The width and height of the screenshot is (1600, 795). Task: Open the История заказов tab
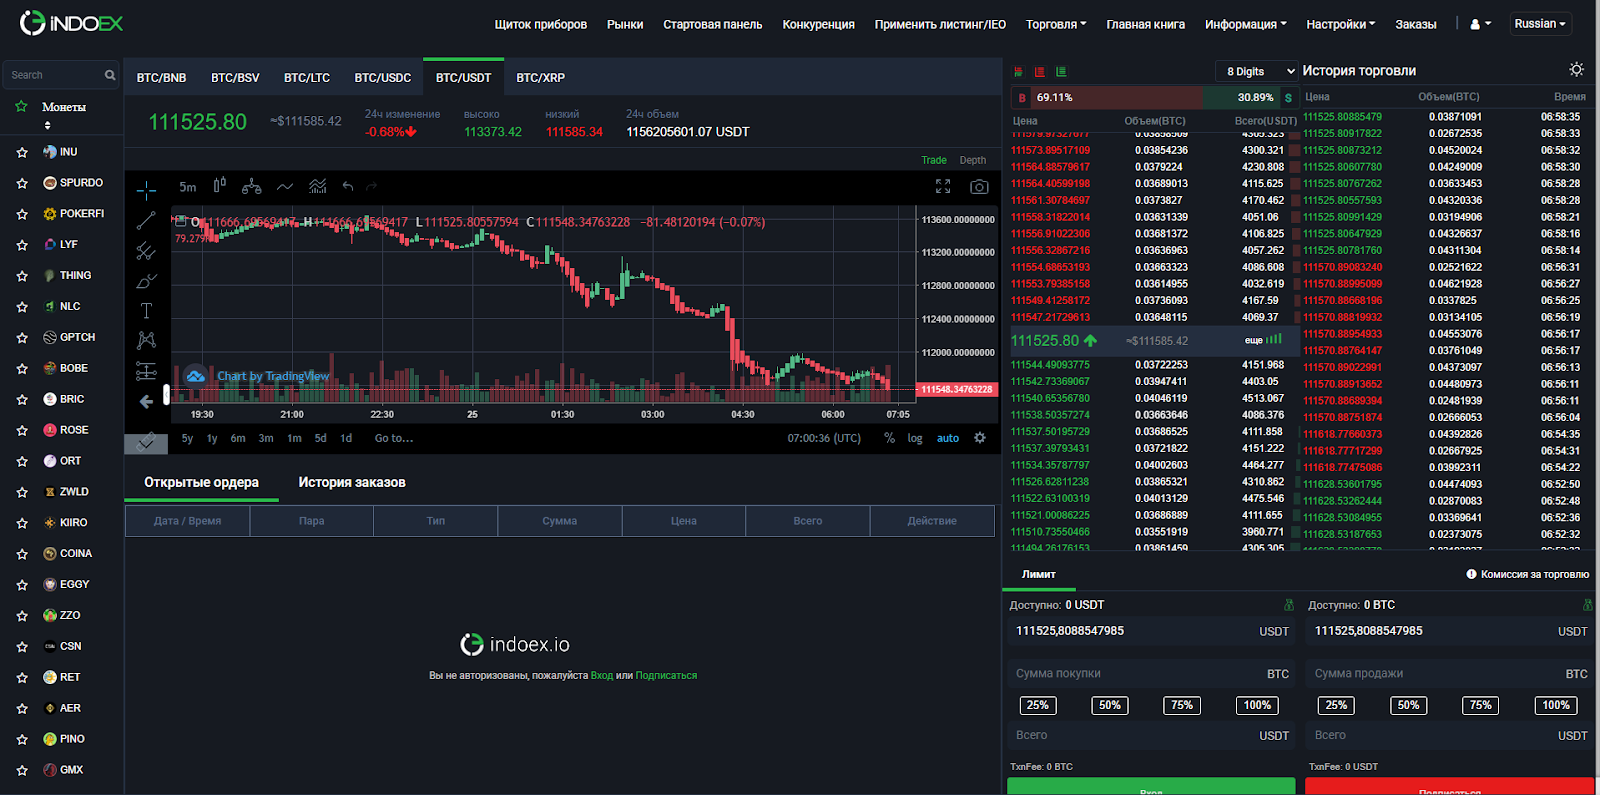click(352, 482)
